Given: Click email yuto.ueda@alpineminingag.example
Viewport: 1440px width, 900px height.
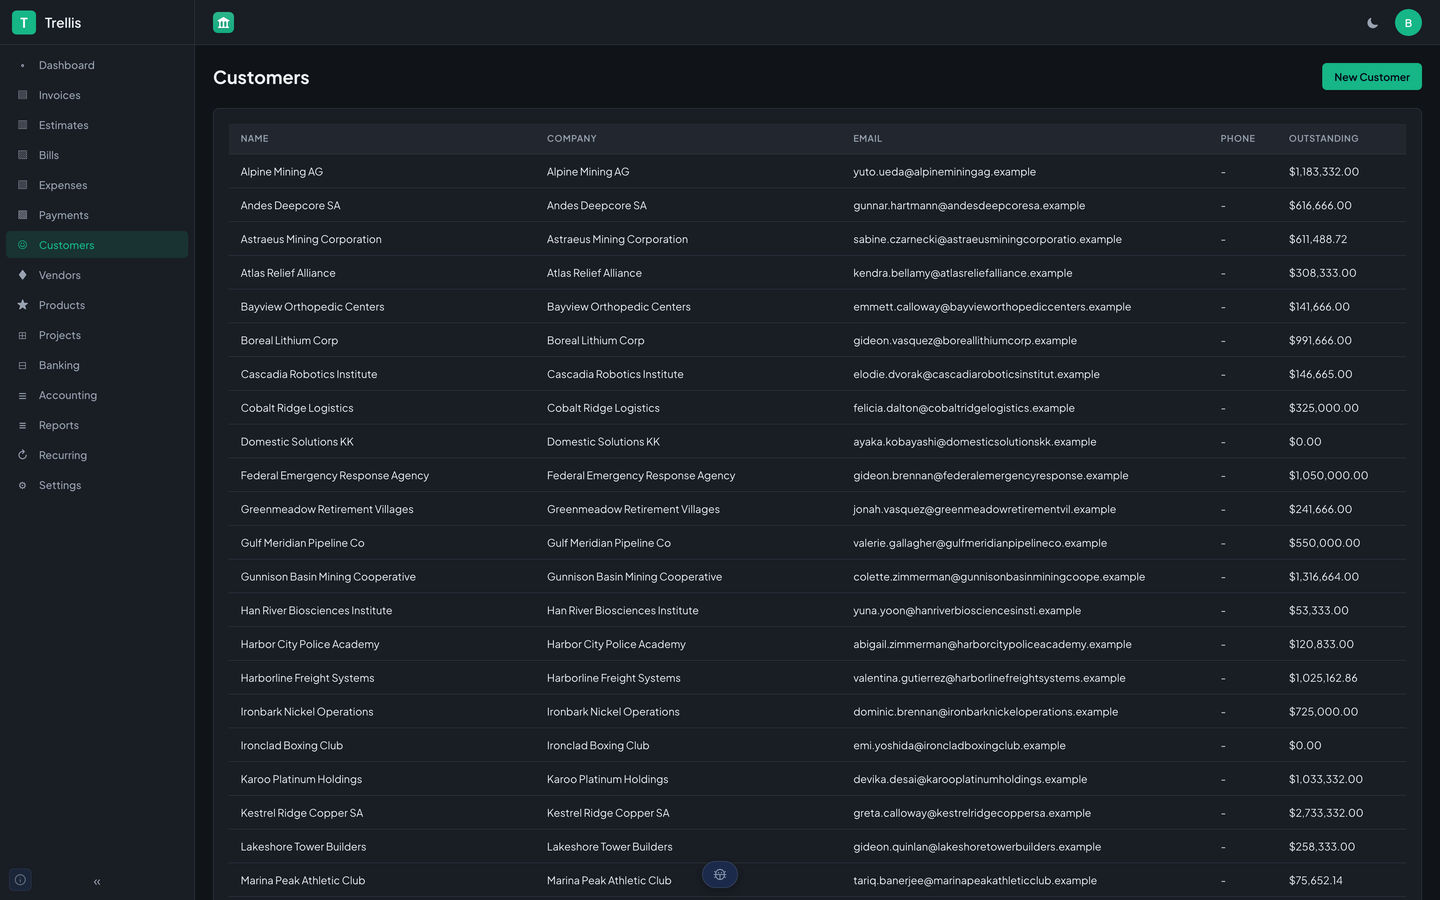Looking at the screenshot, I should pyautogui.click(x=945, y=172).
